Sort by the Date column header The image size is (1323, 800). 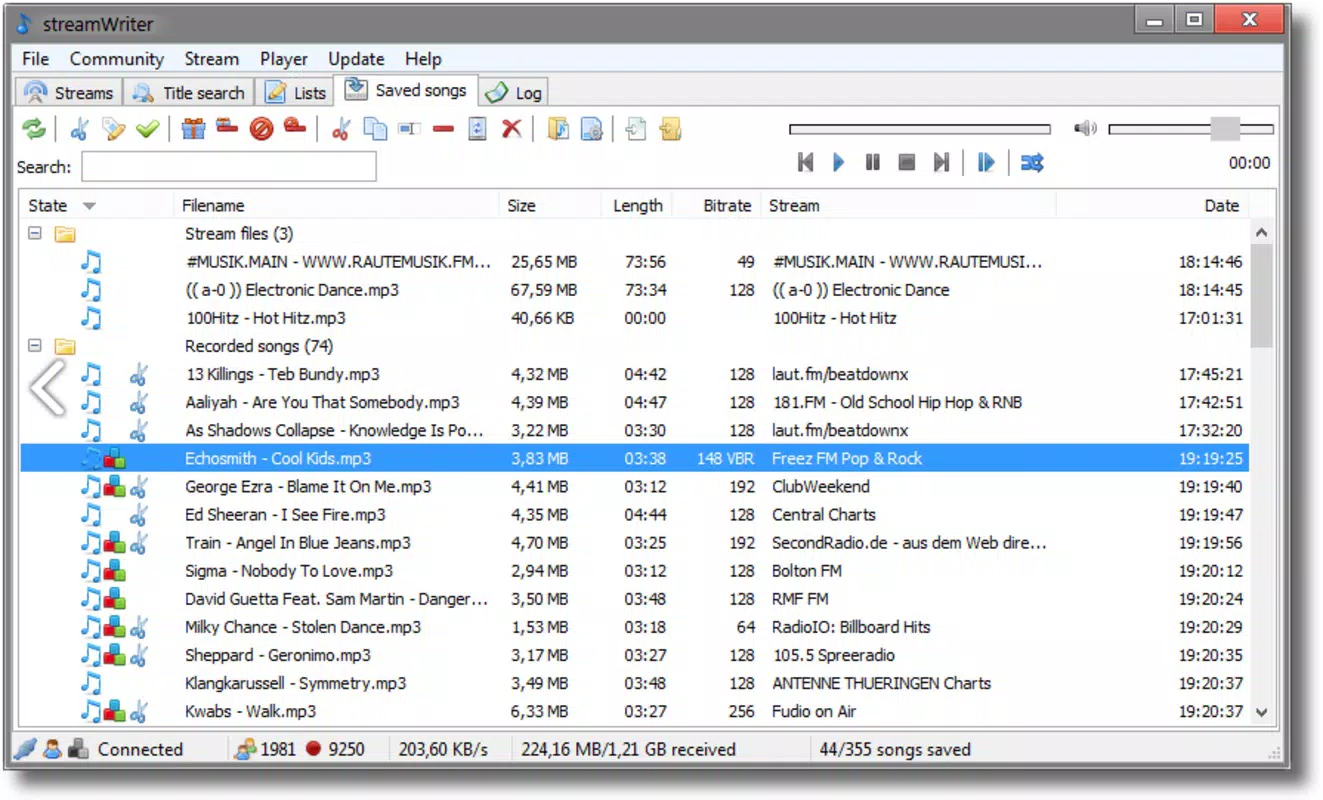coord(1152,206)
